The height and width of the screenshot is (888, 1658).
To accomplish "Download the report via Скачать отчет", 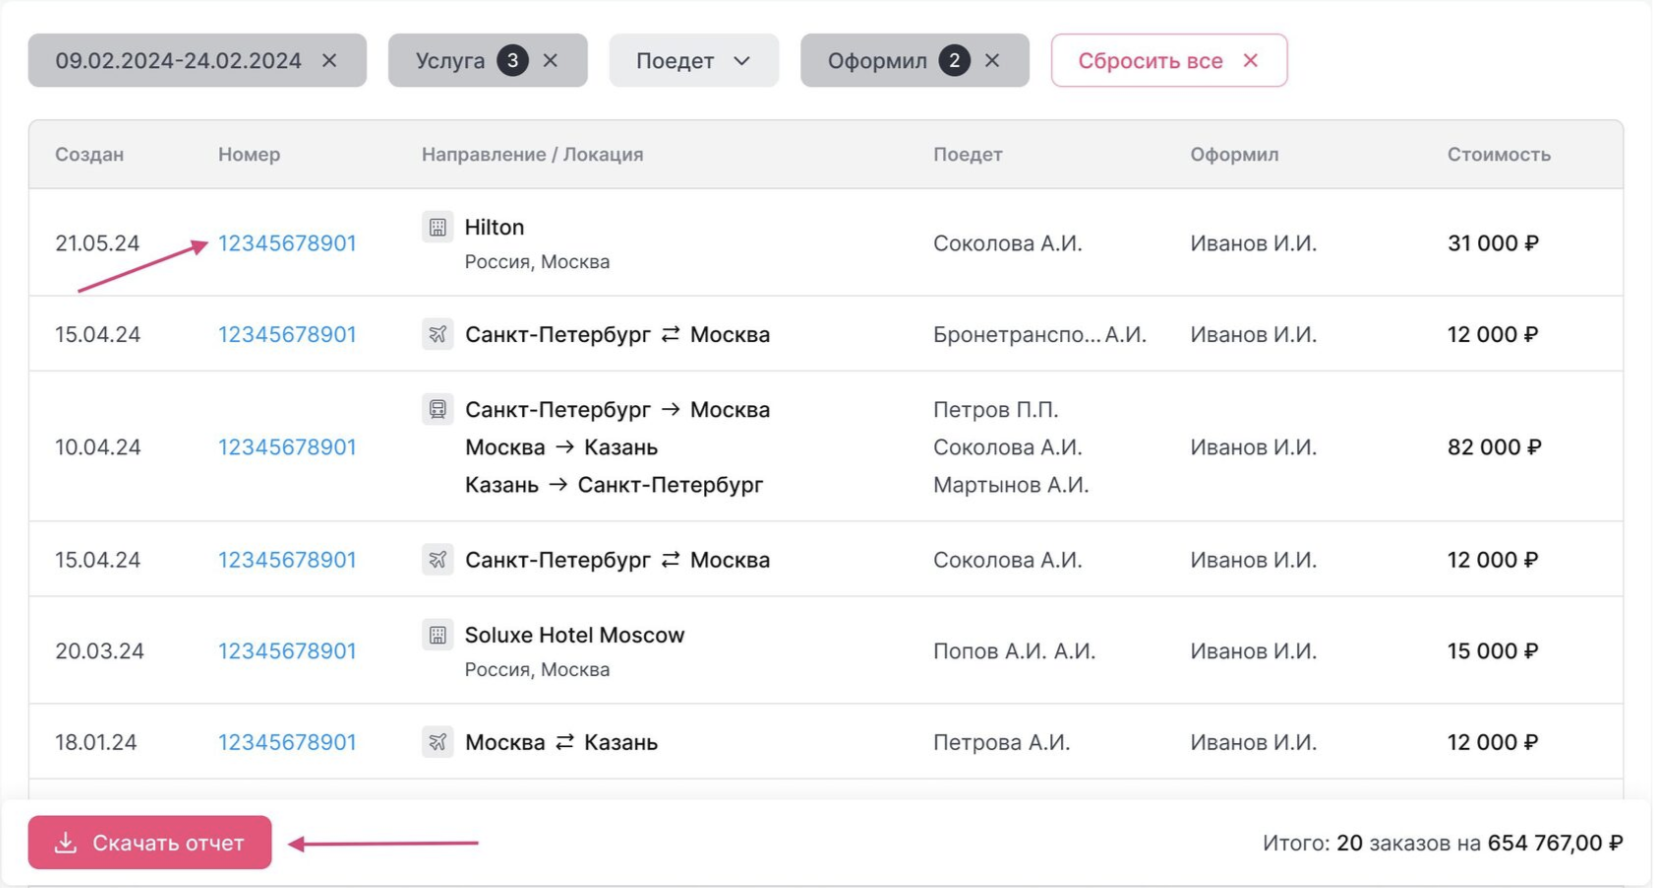I will 150,843.
